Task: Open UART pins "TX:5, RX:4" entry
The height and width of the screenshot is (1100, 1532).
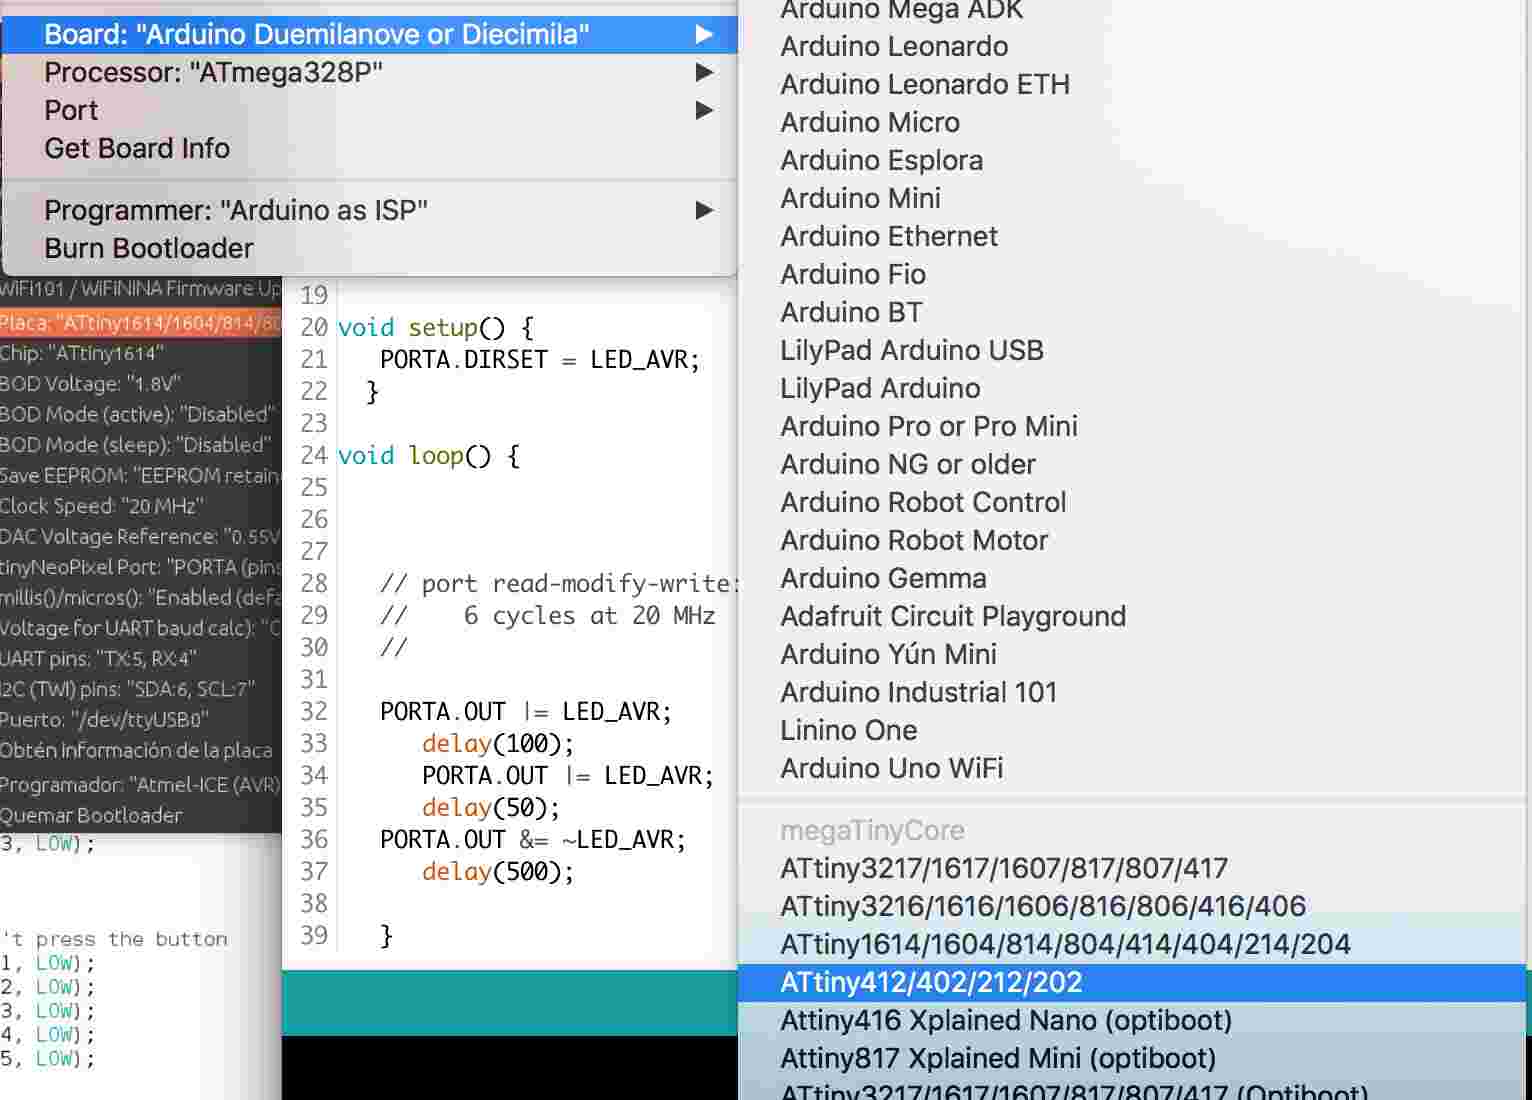Action: point(141,658)
